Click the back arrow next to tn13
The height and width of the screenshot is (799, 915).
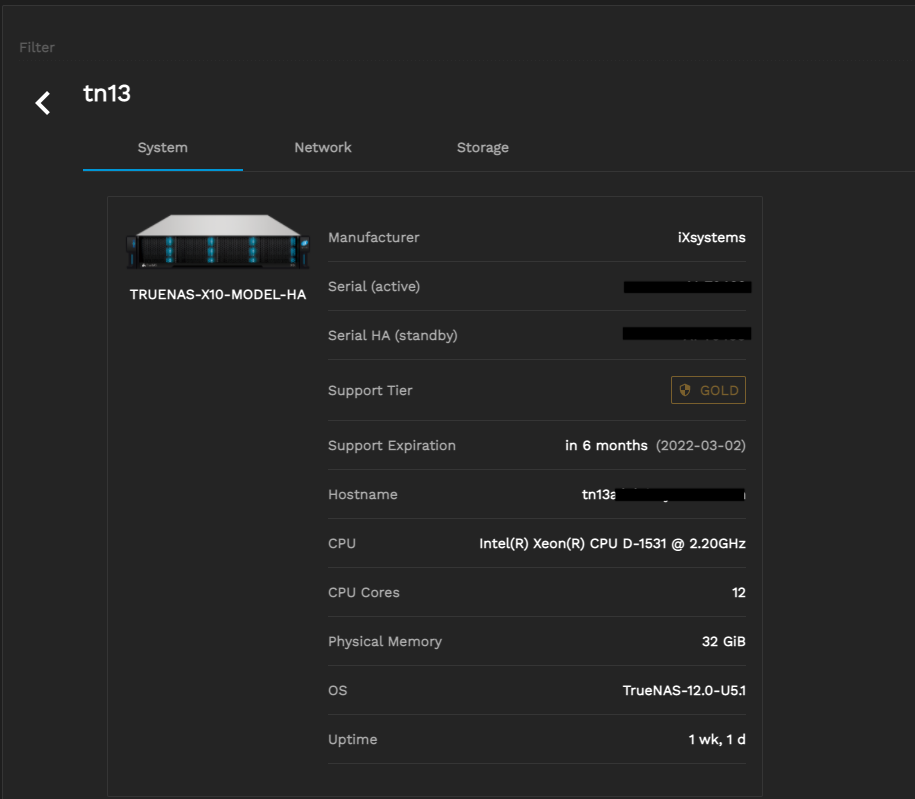[43, 102]
